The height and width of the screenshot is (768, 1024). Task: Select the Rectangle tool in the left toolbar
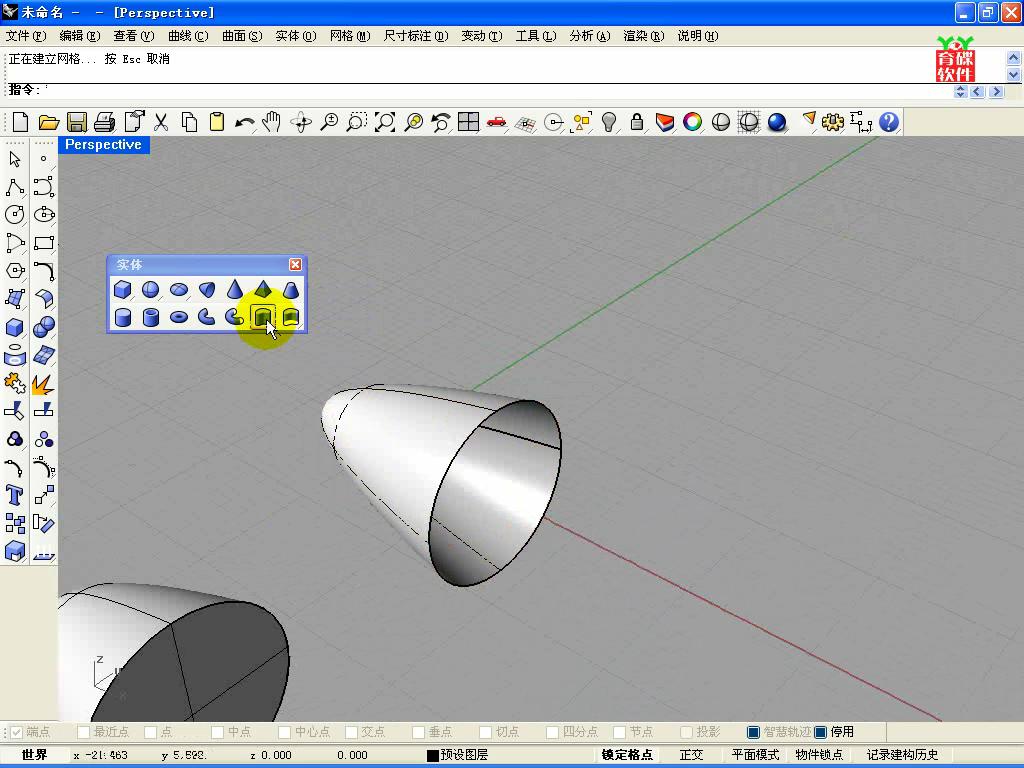[44, 243]
